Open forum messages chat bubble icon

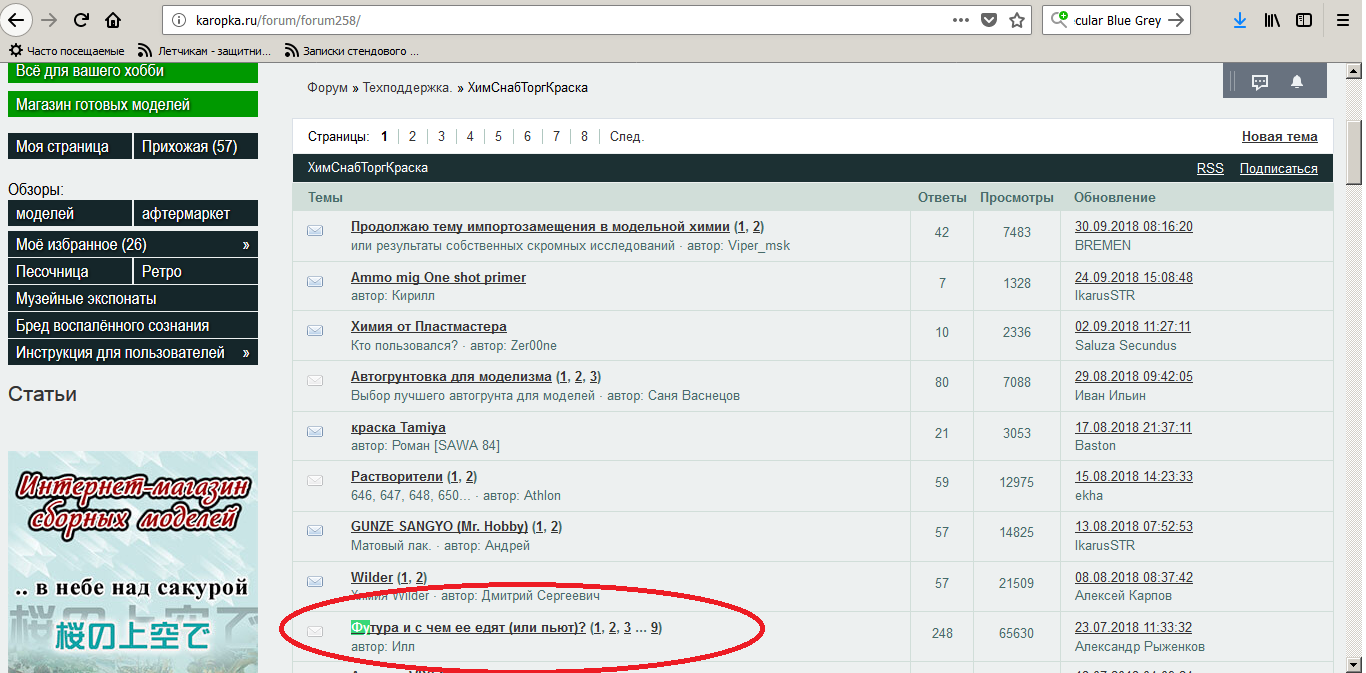[1260, 82]
